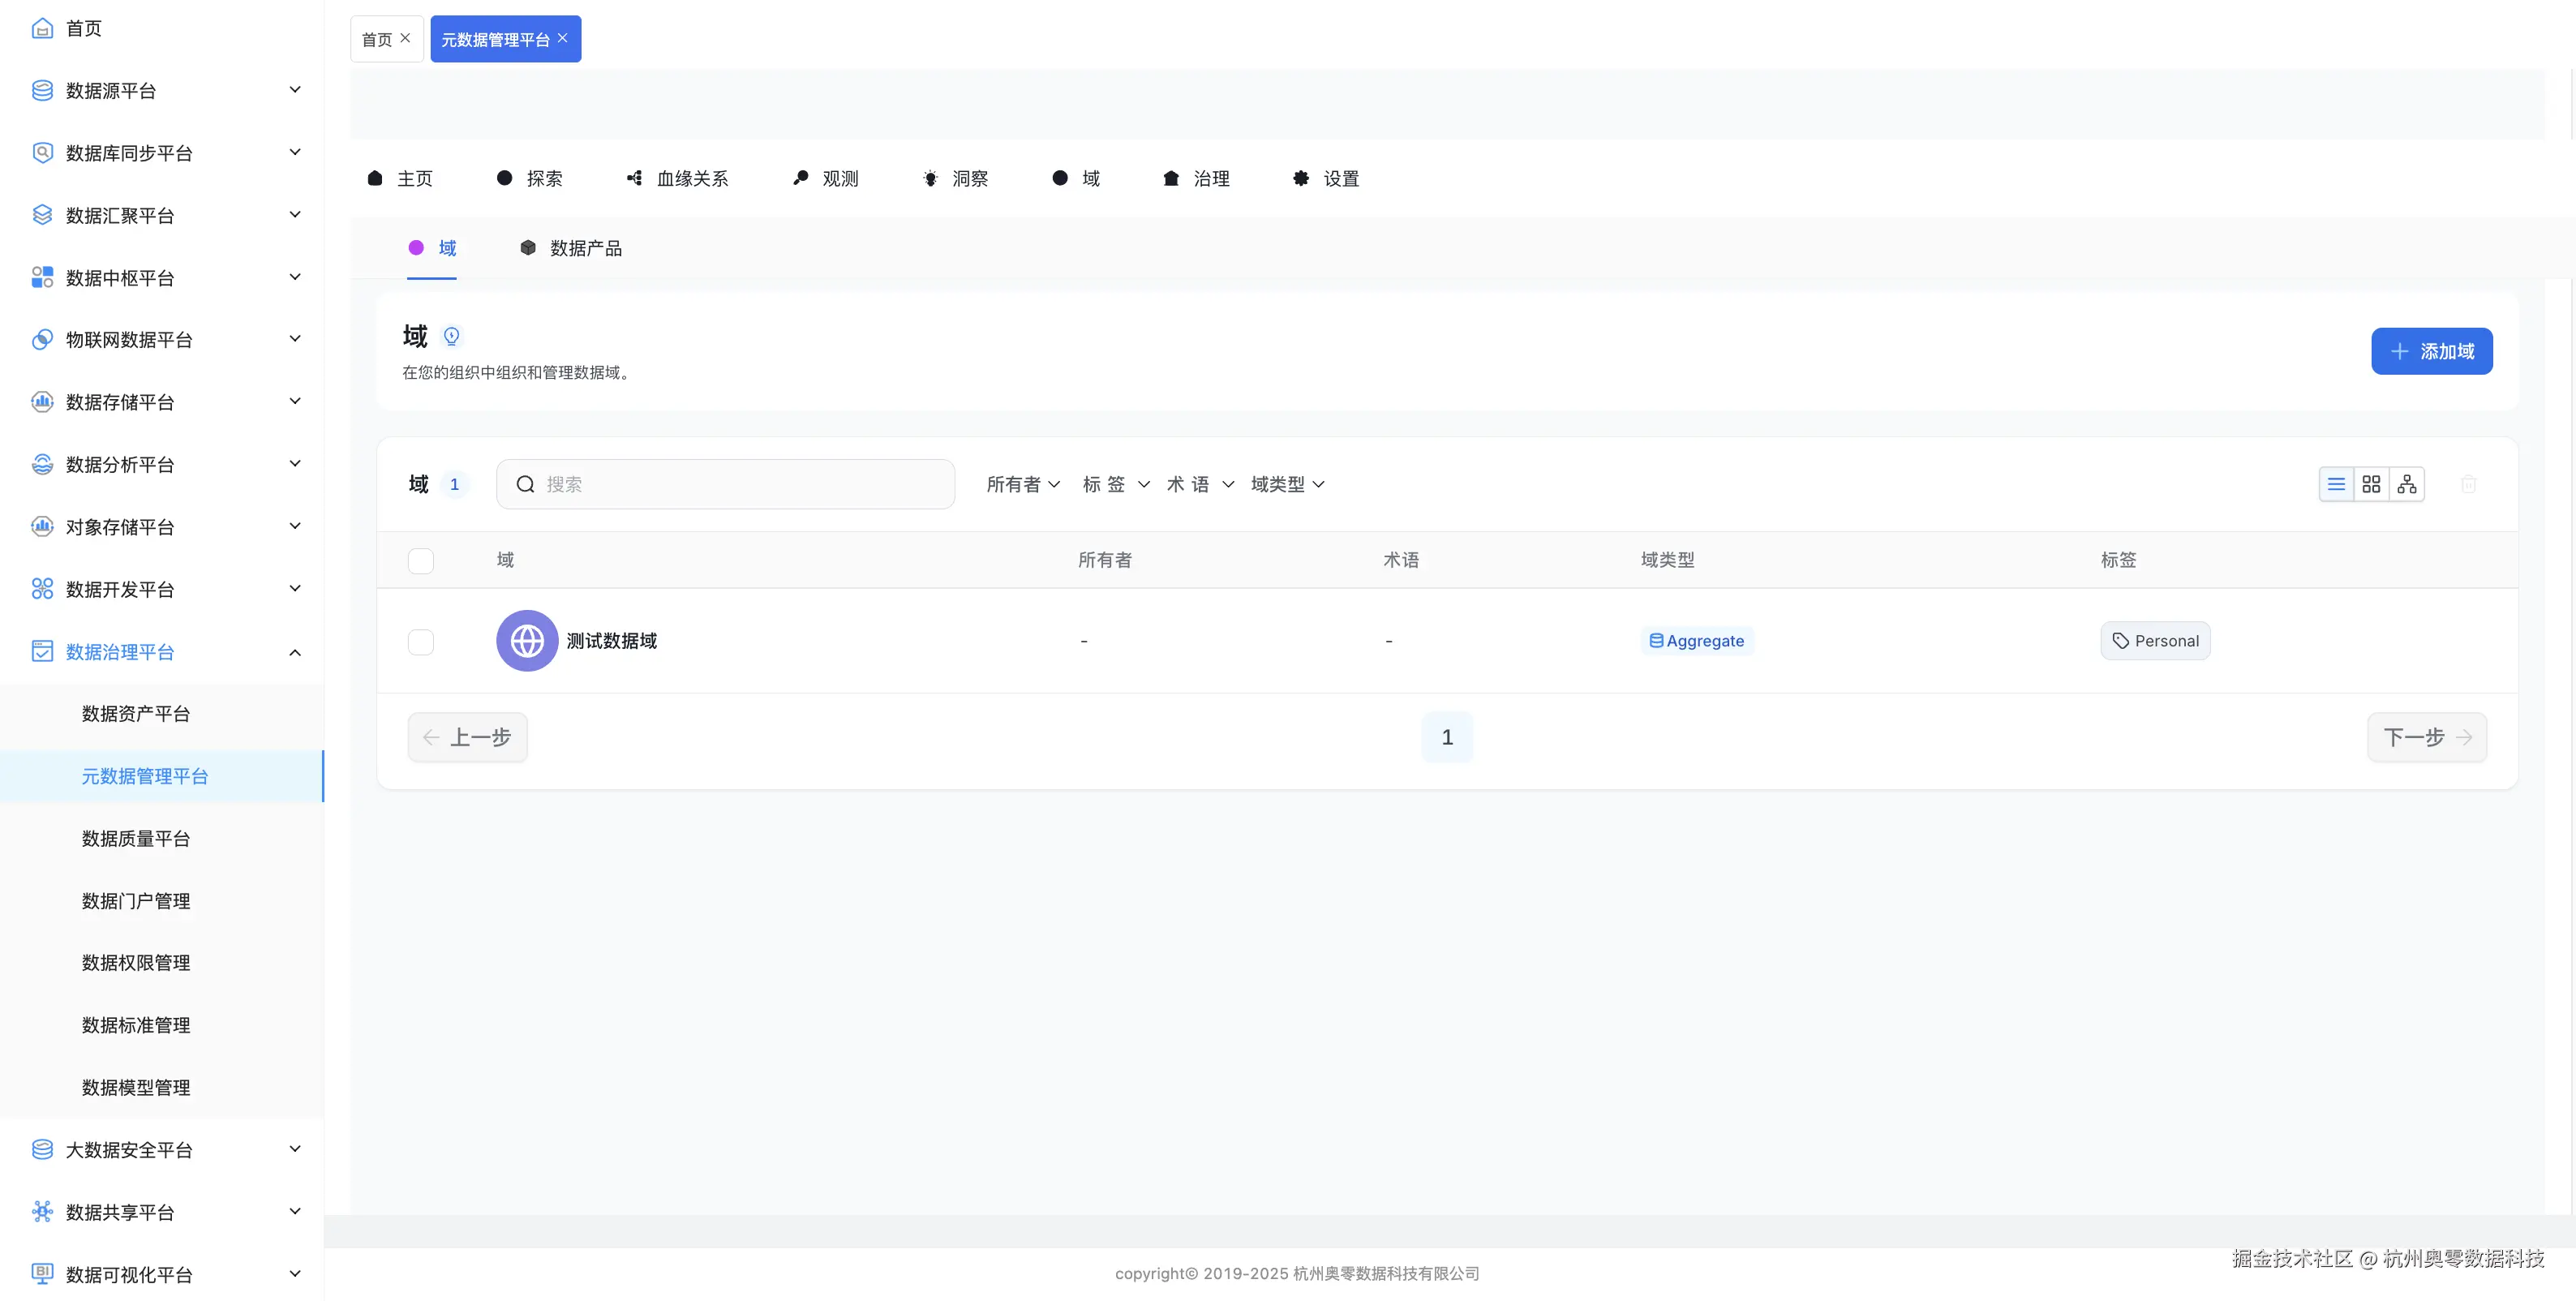
Task: Click the globe icon of 测试数据域
Action: tap(527, 641)
